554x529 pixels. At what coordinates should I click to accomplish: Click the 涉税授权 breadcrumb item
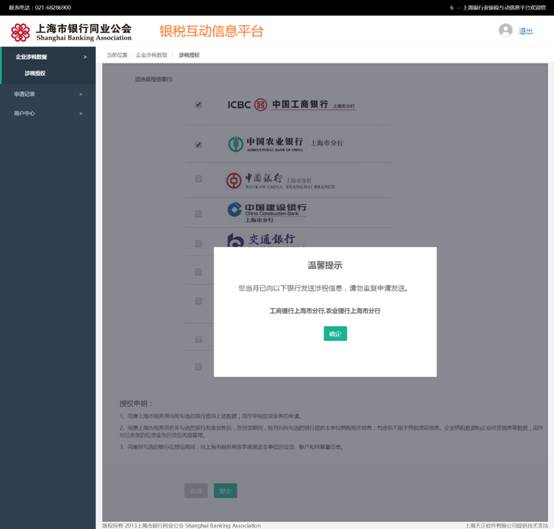(189, 55)
